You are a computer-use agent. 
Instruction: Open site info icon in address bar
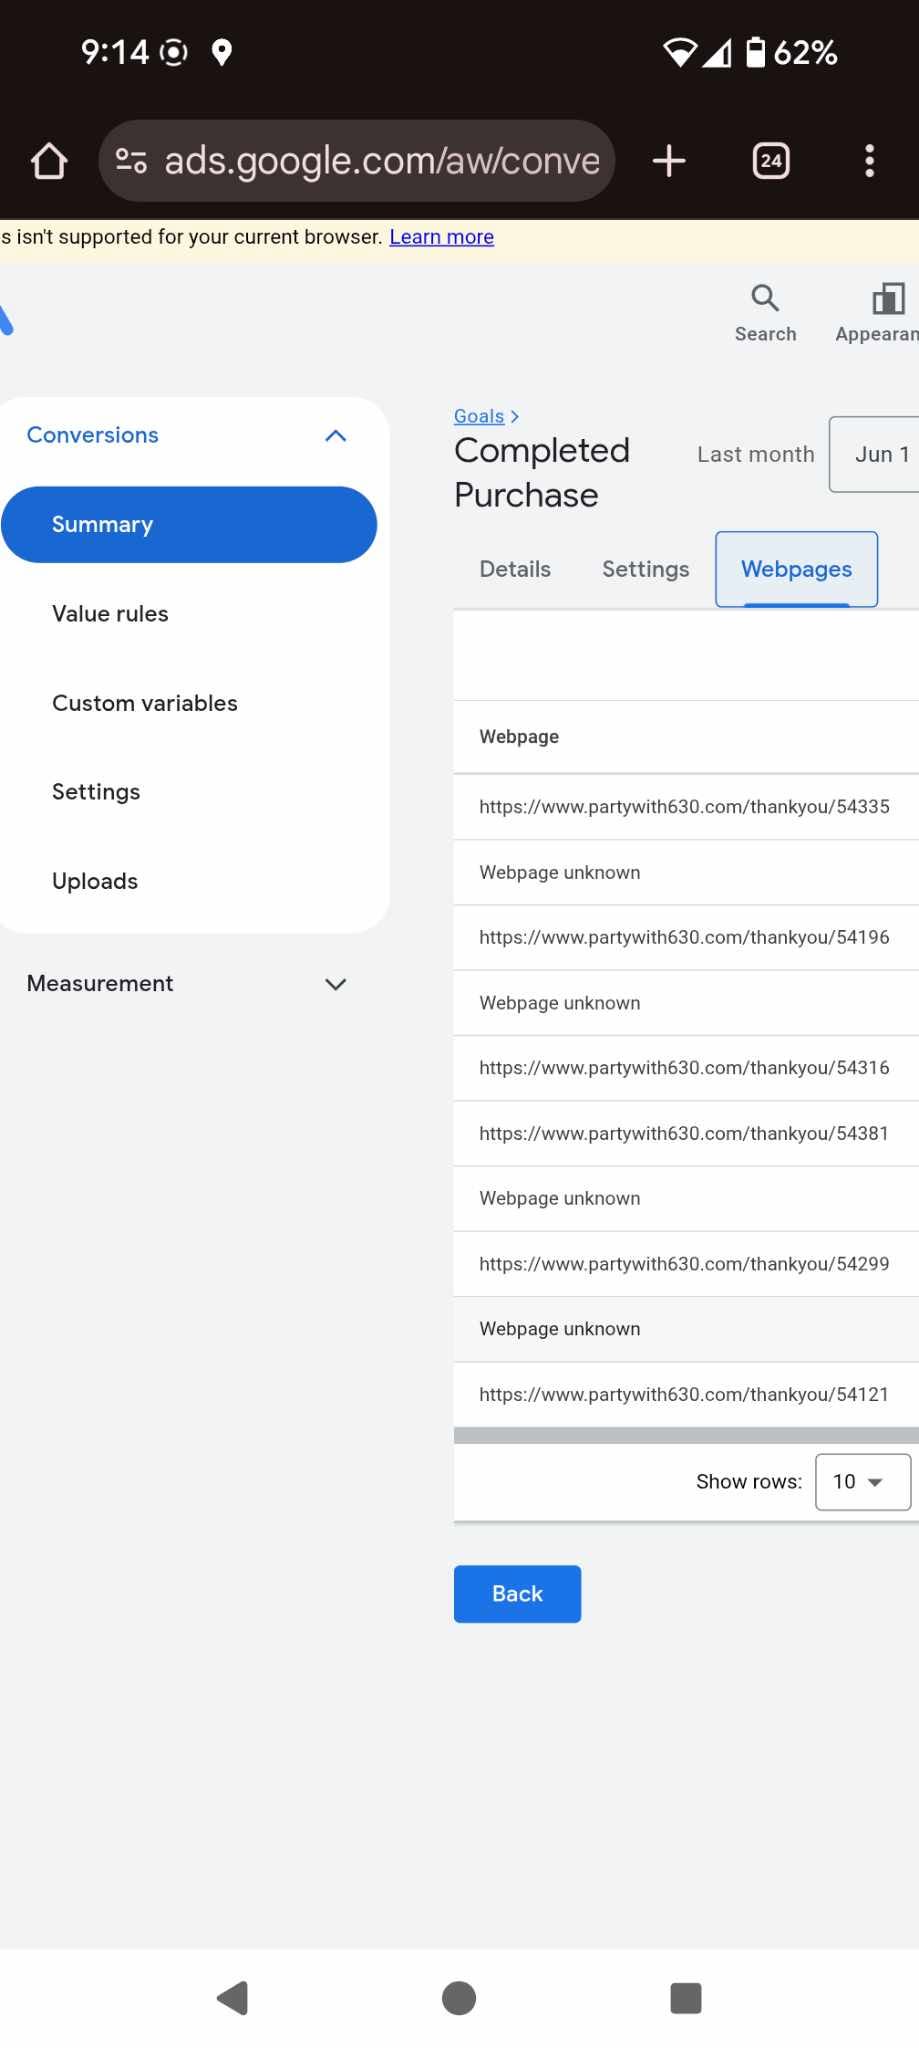[x=131, y=161]
